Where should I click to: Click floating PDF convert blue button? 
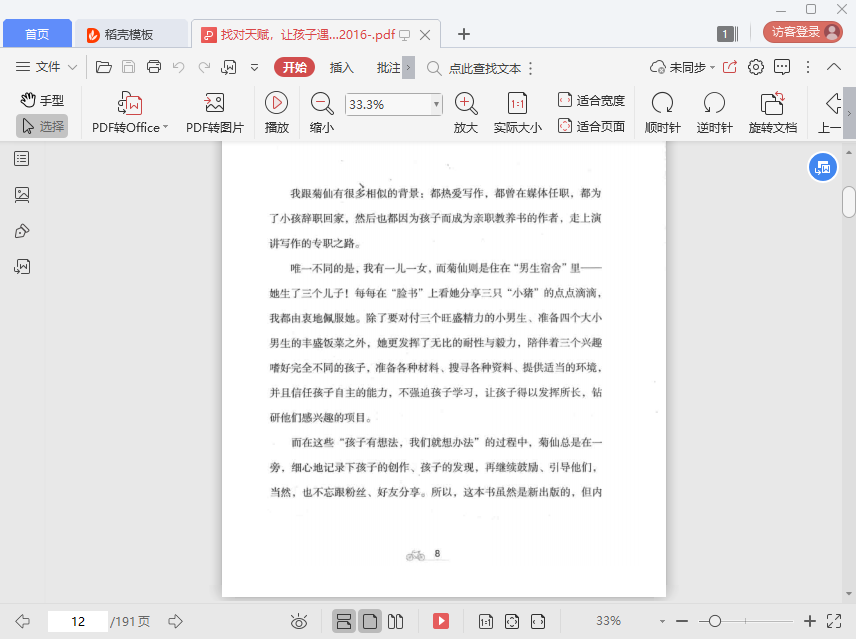pos(823,168)
